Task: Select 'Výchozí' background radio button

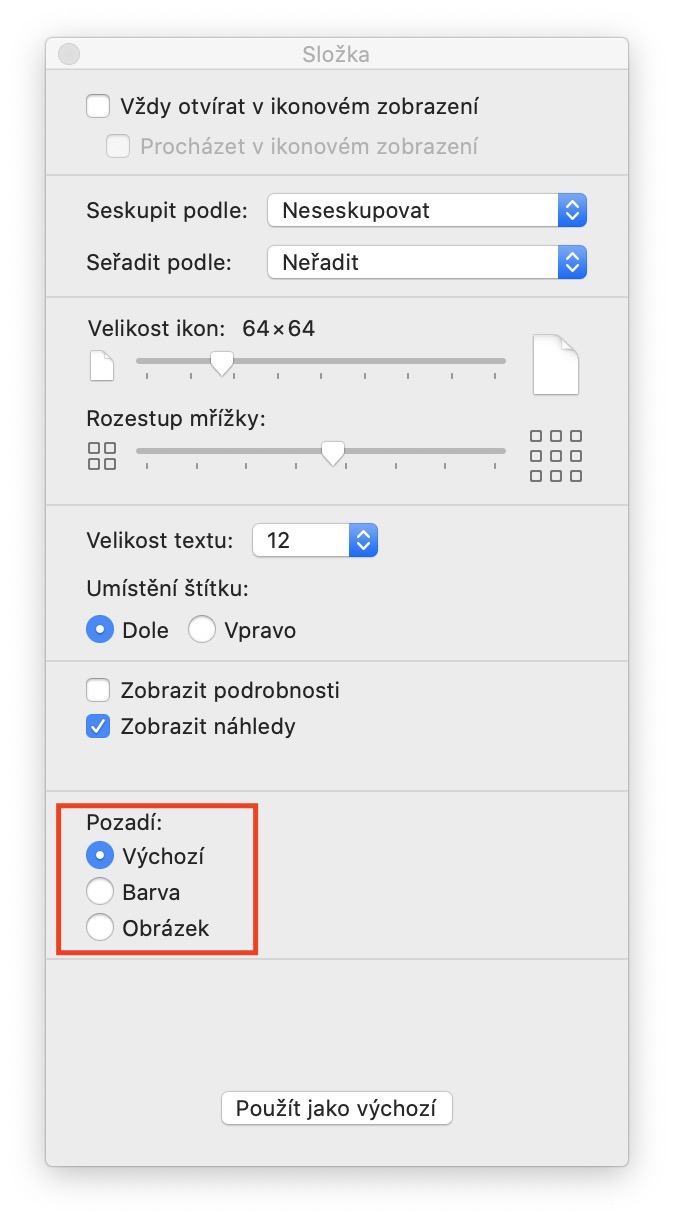Action: 100,856
